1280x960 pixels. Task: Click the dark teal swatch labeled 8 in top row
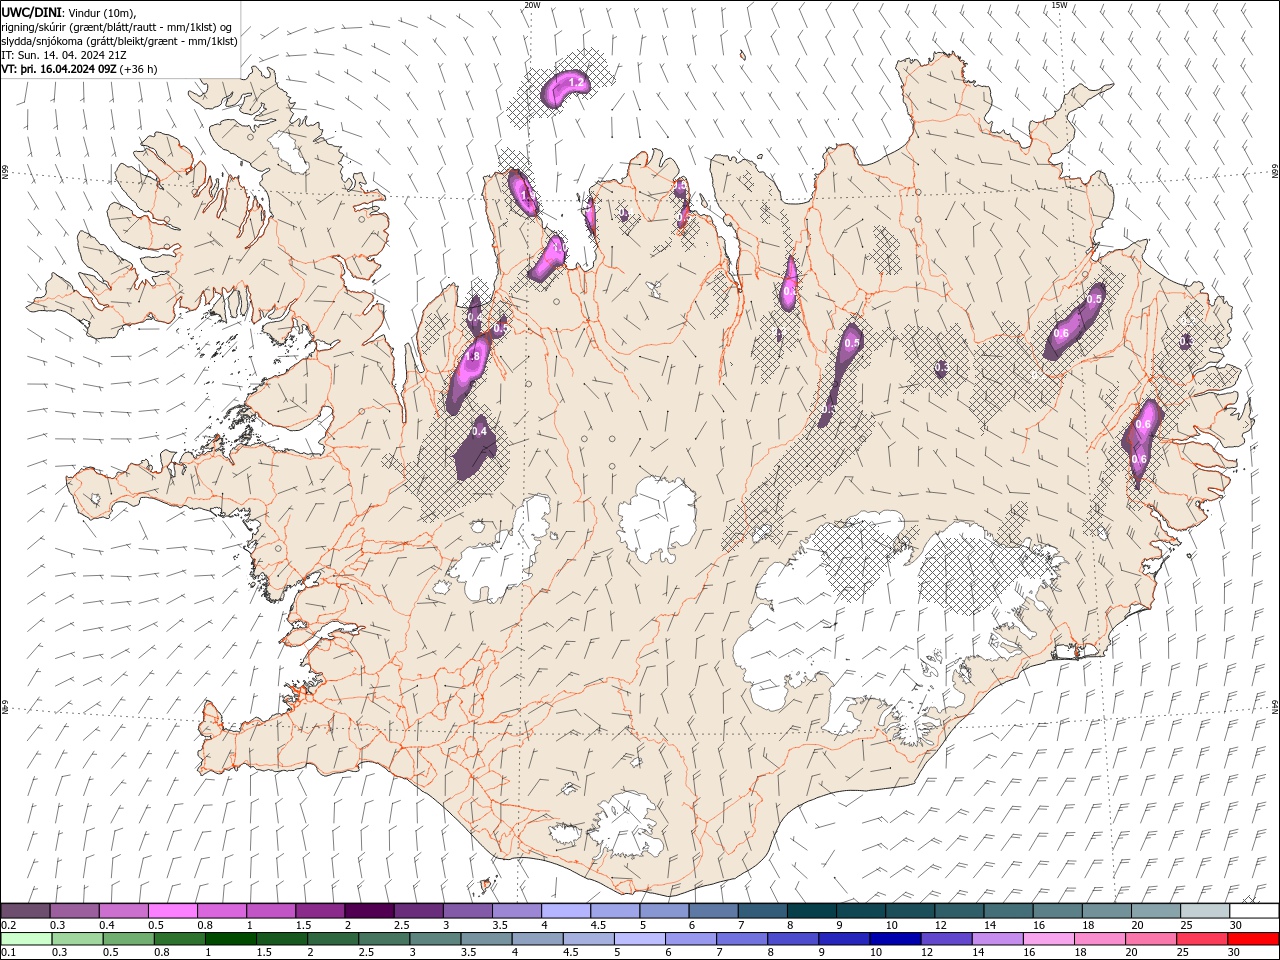pyautogui.click(x=811, y=911)
